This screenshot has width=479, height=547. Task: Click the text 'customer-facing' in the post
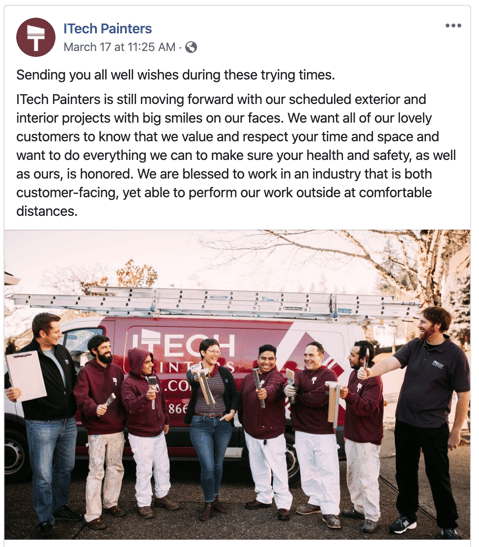[67, 193]
